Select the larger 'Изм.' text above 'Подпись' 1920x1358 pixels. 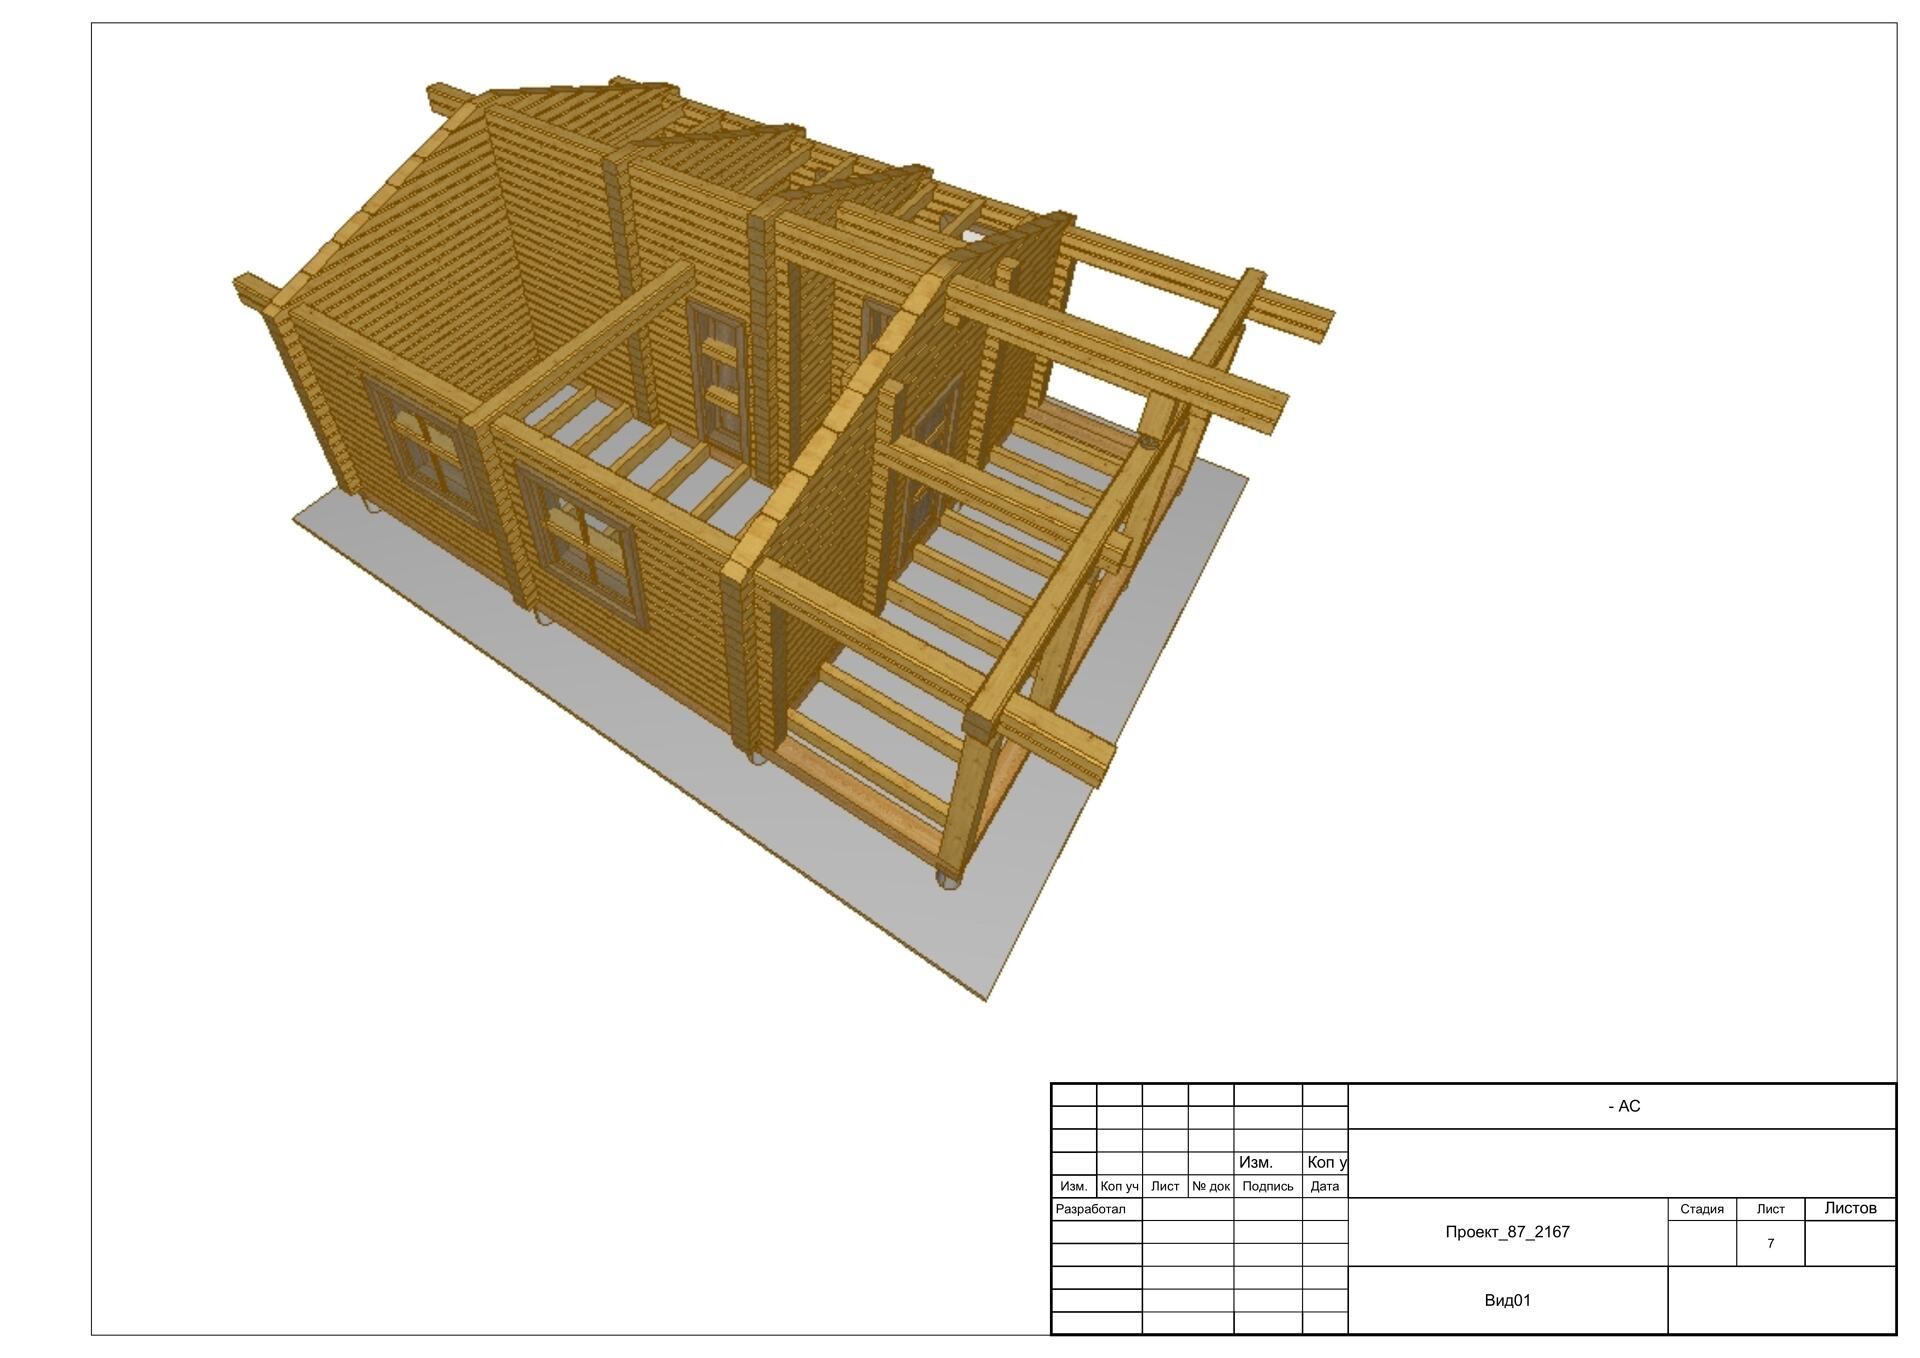tap(1255, 1162)
